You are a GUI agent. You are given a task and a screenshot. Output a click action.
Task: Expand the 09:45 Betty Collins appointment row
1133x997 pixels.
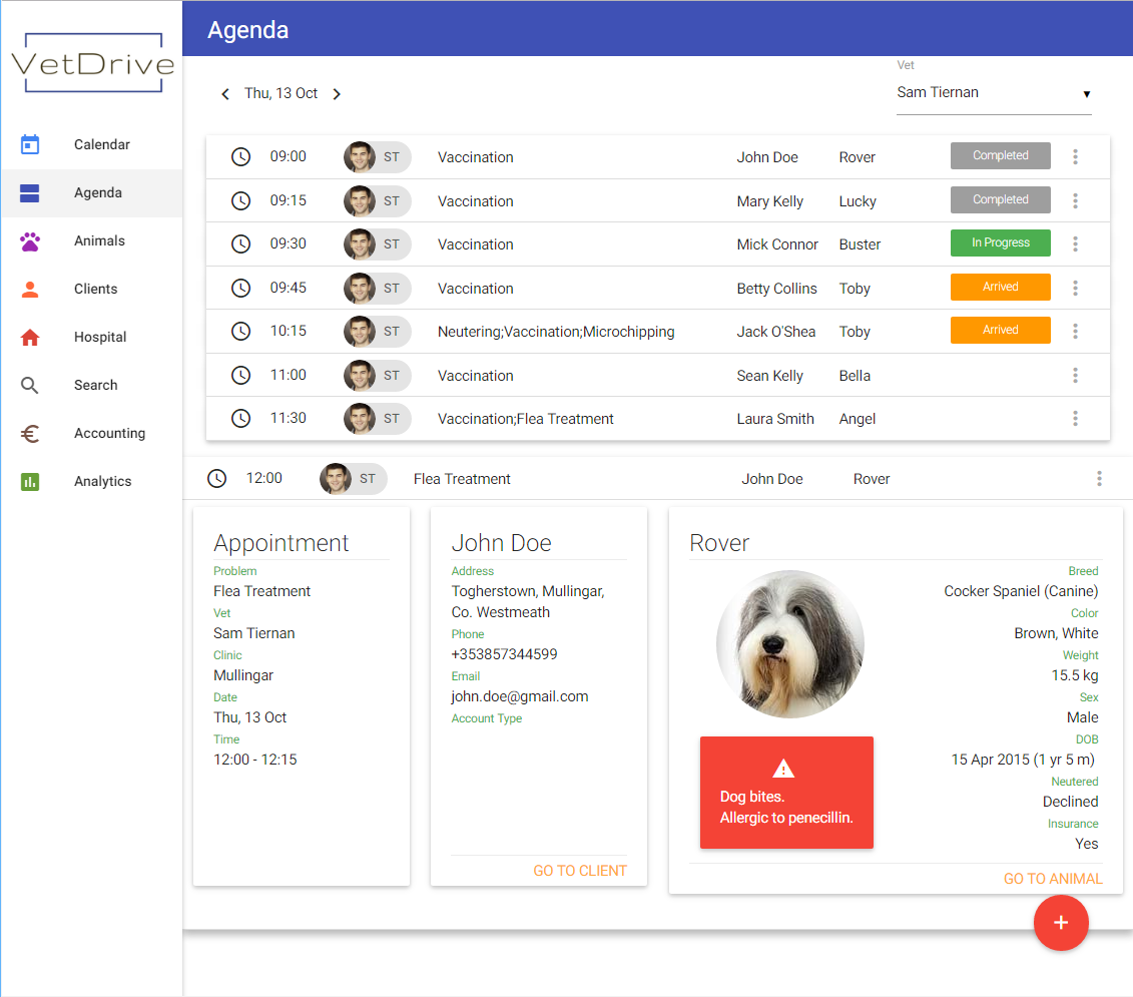(x=658, y=288)
